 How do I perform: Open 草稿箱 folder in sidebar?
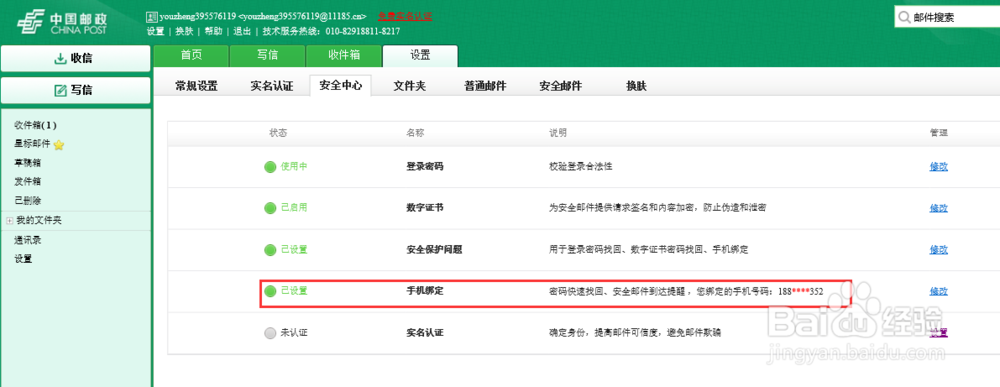tap(27, 163)
